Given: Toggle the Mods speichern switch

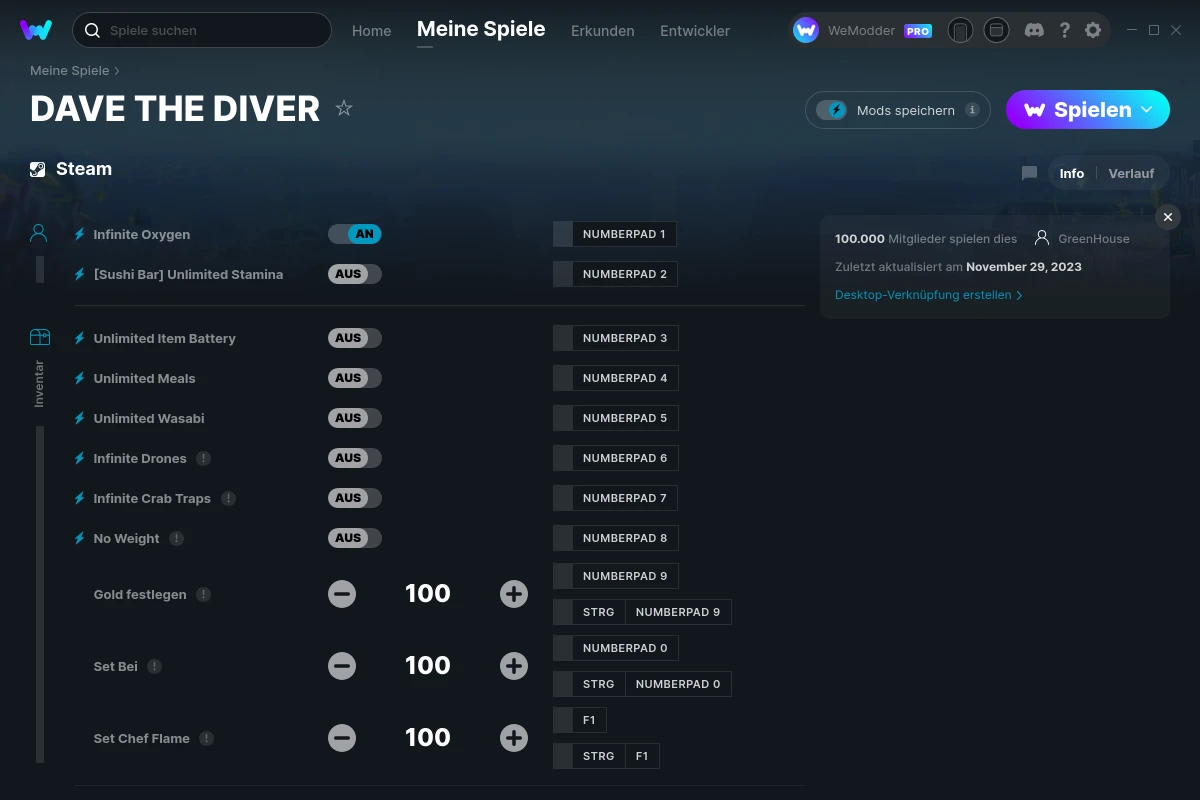Looking at the screenshot, I should click(x=832, y=110).
